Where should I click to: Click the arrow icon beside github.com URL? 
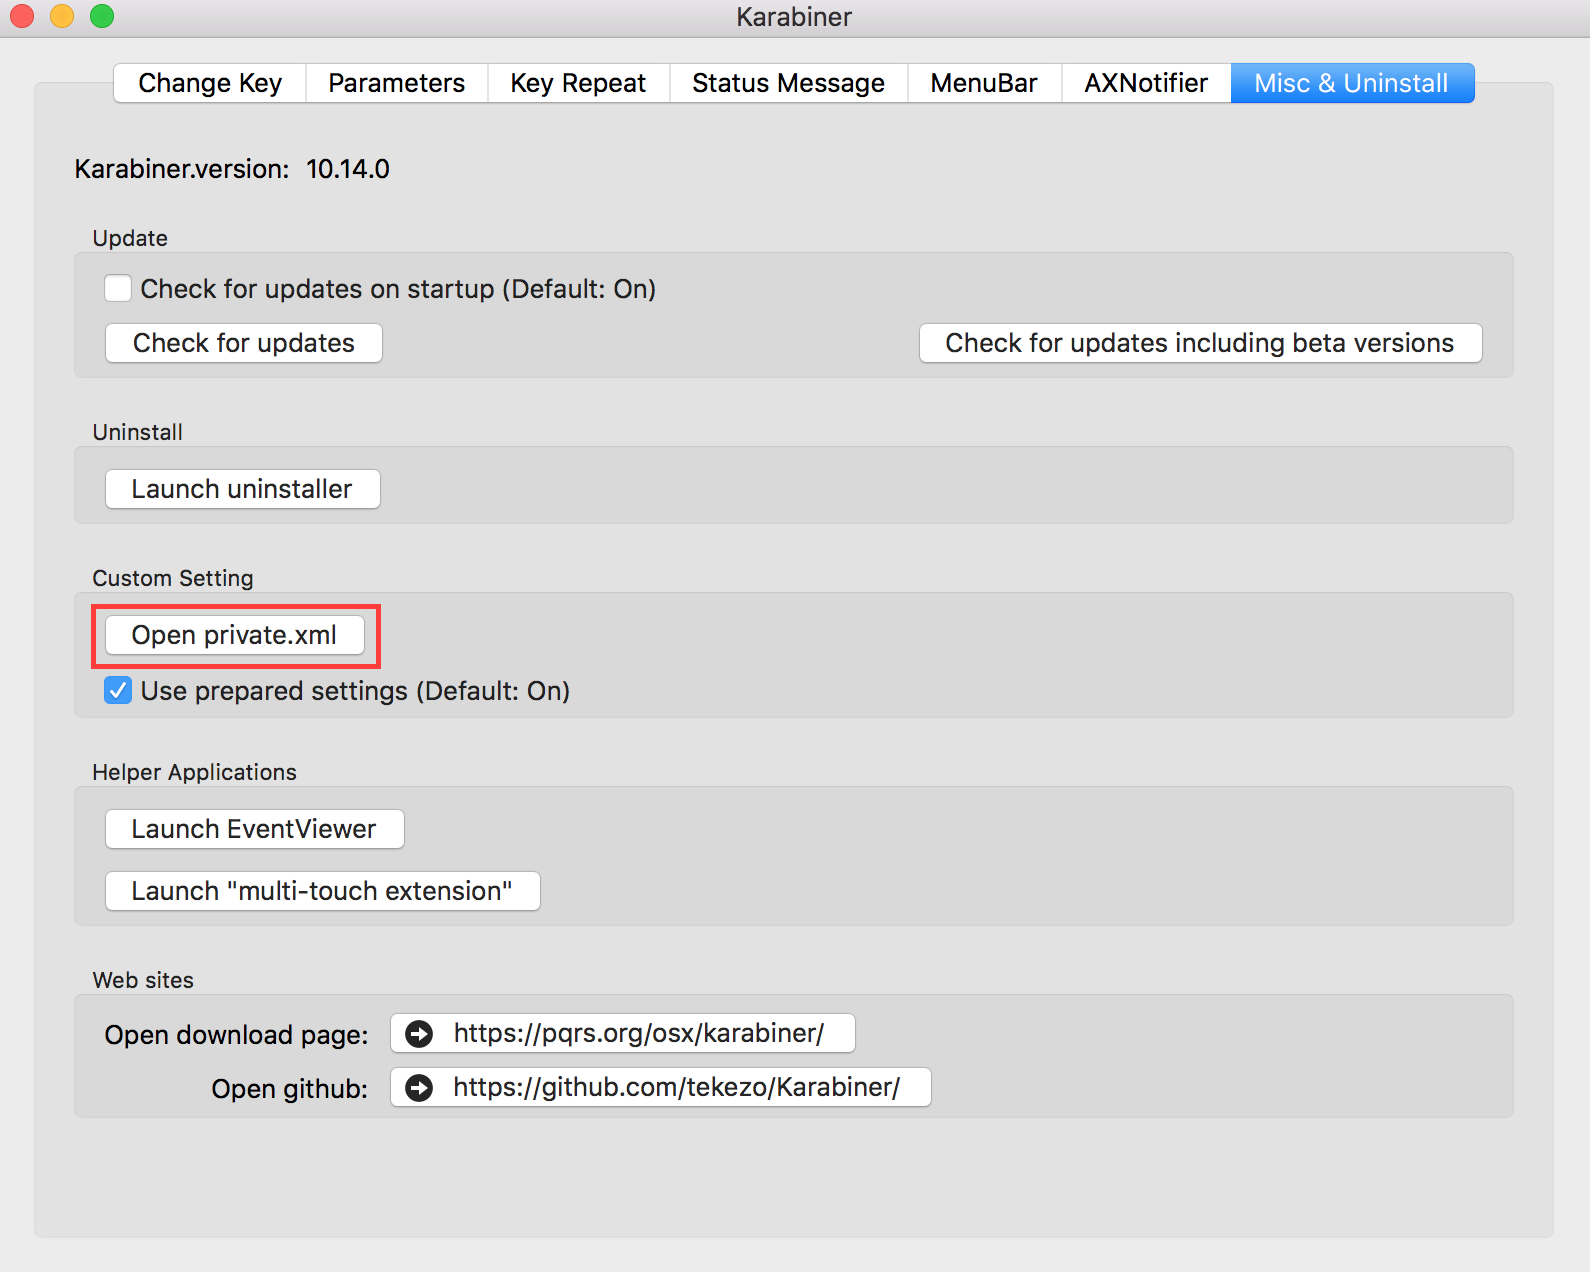420,1087
